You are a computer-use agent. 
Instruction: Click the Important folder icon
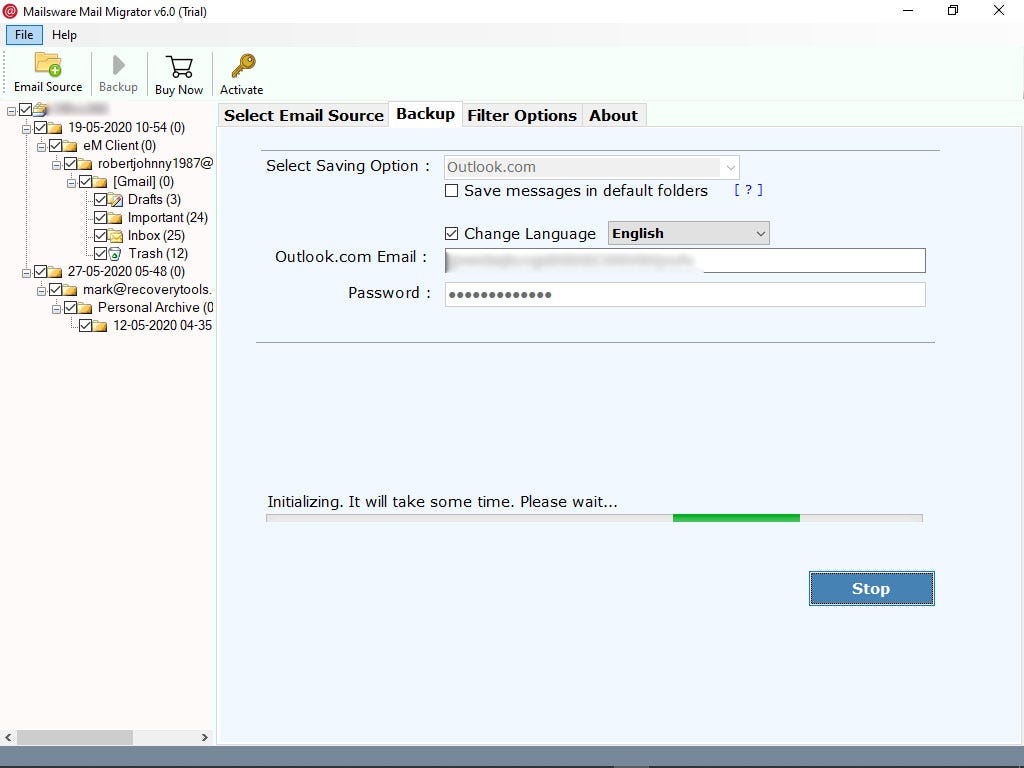click(115, 217)
